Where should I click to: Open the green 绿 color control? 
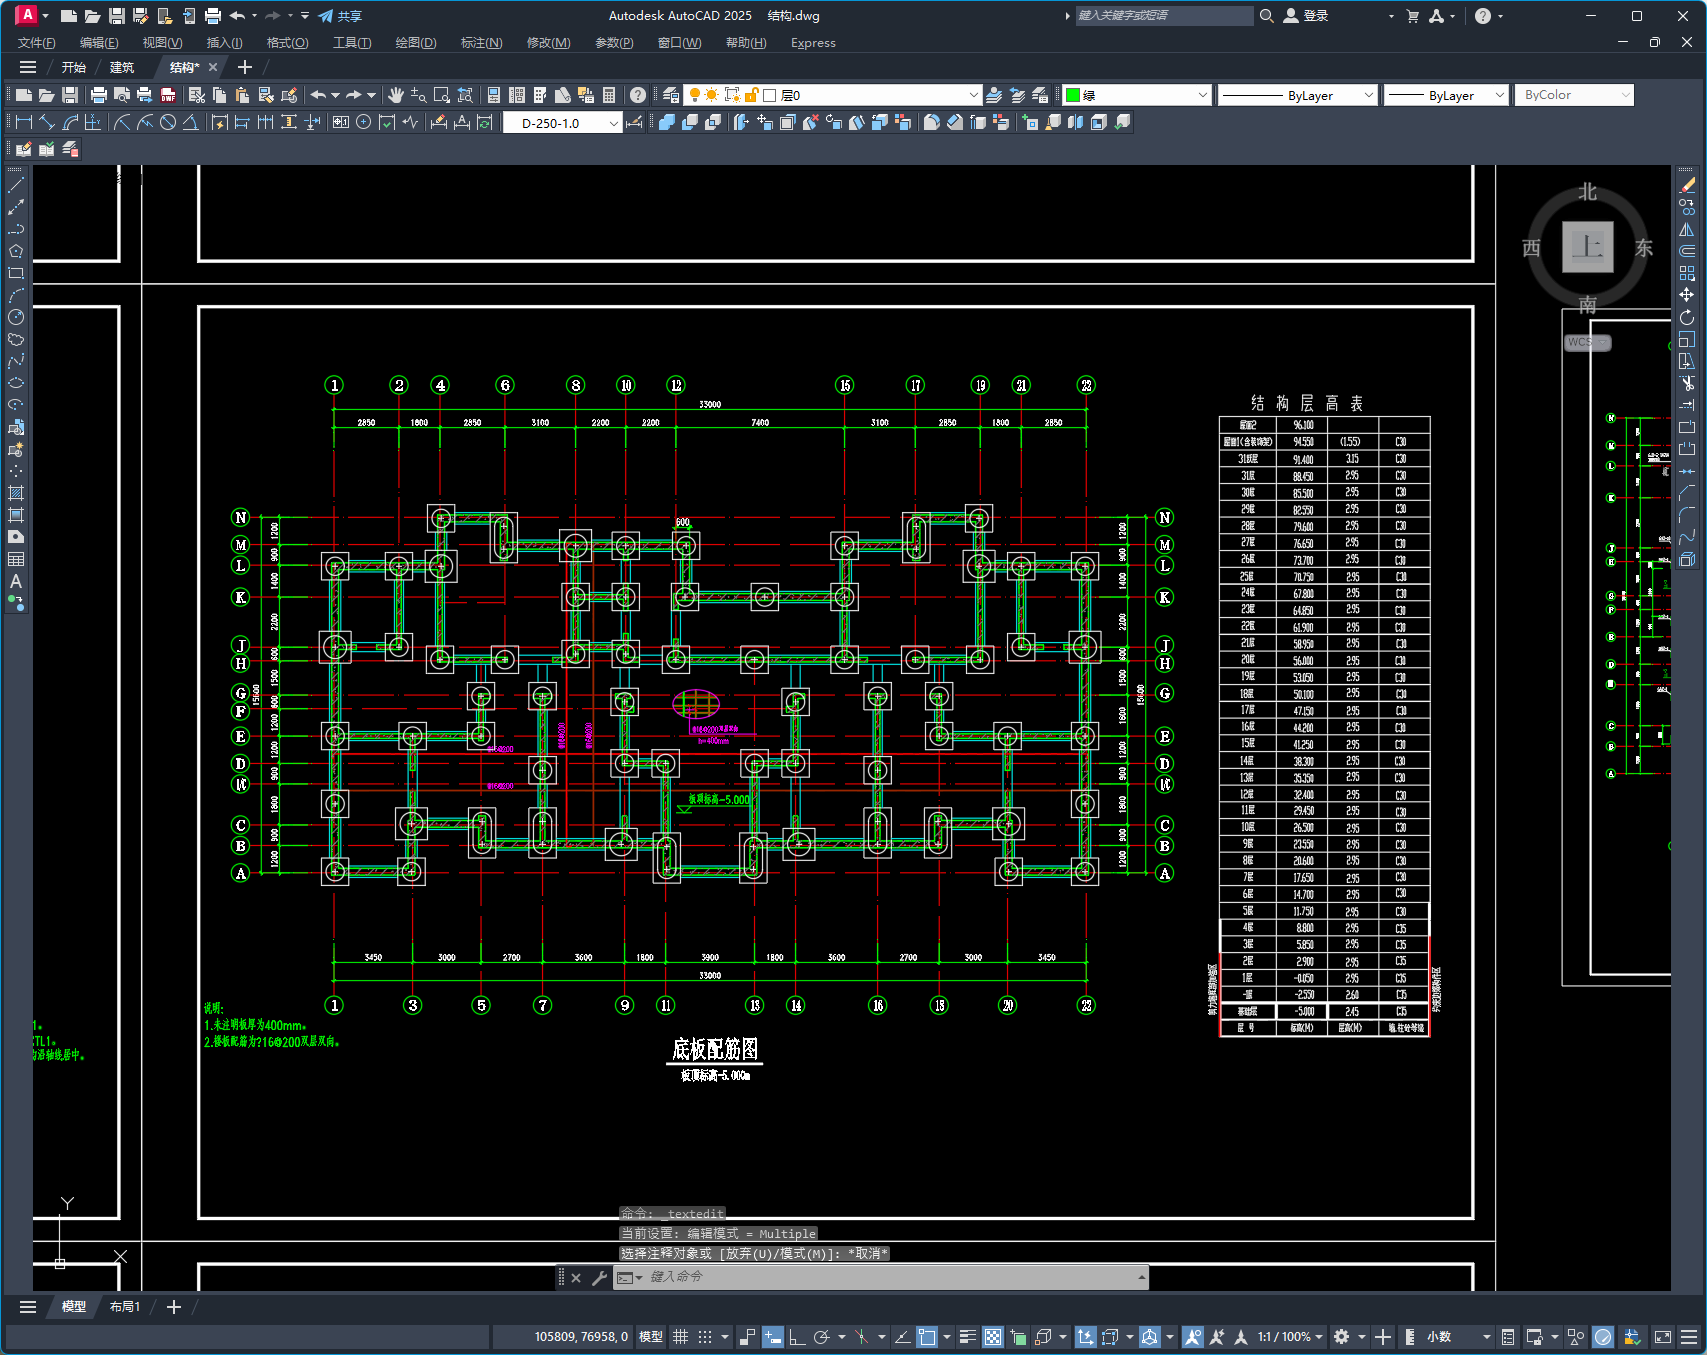tap(1136, 95)
